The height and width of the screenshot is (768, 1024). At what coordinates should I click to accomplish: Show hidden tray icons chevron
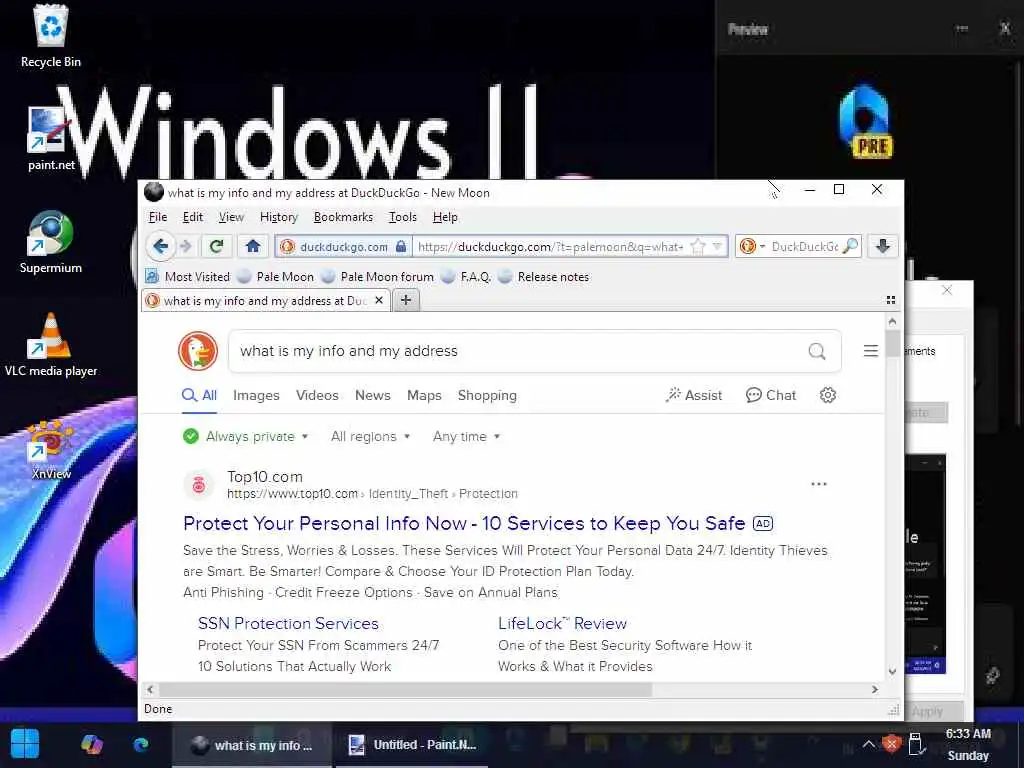[x=868, y=744]
